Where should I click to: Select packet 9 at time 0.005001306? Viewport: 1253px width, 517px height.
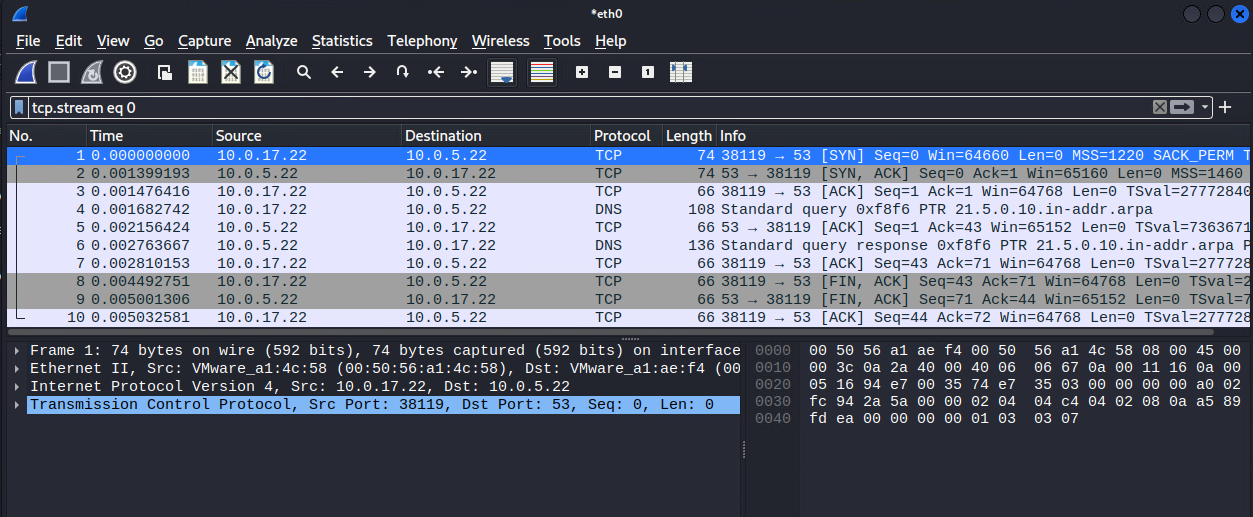629,300
